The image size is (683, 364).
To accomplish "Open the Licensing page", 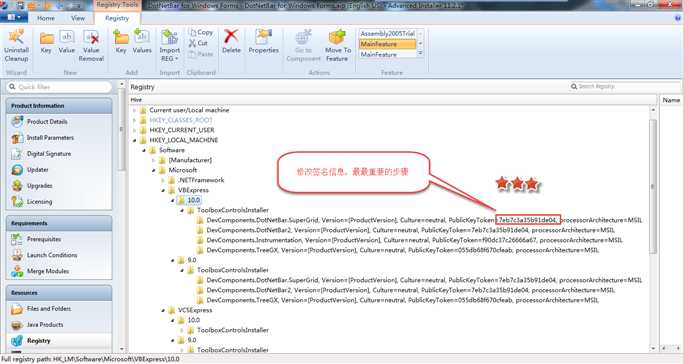I will [x=39, y=202].
